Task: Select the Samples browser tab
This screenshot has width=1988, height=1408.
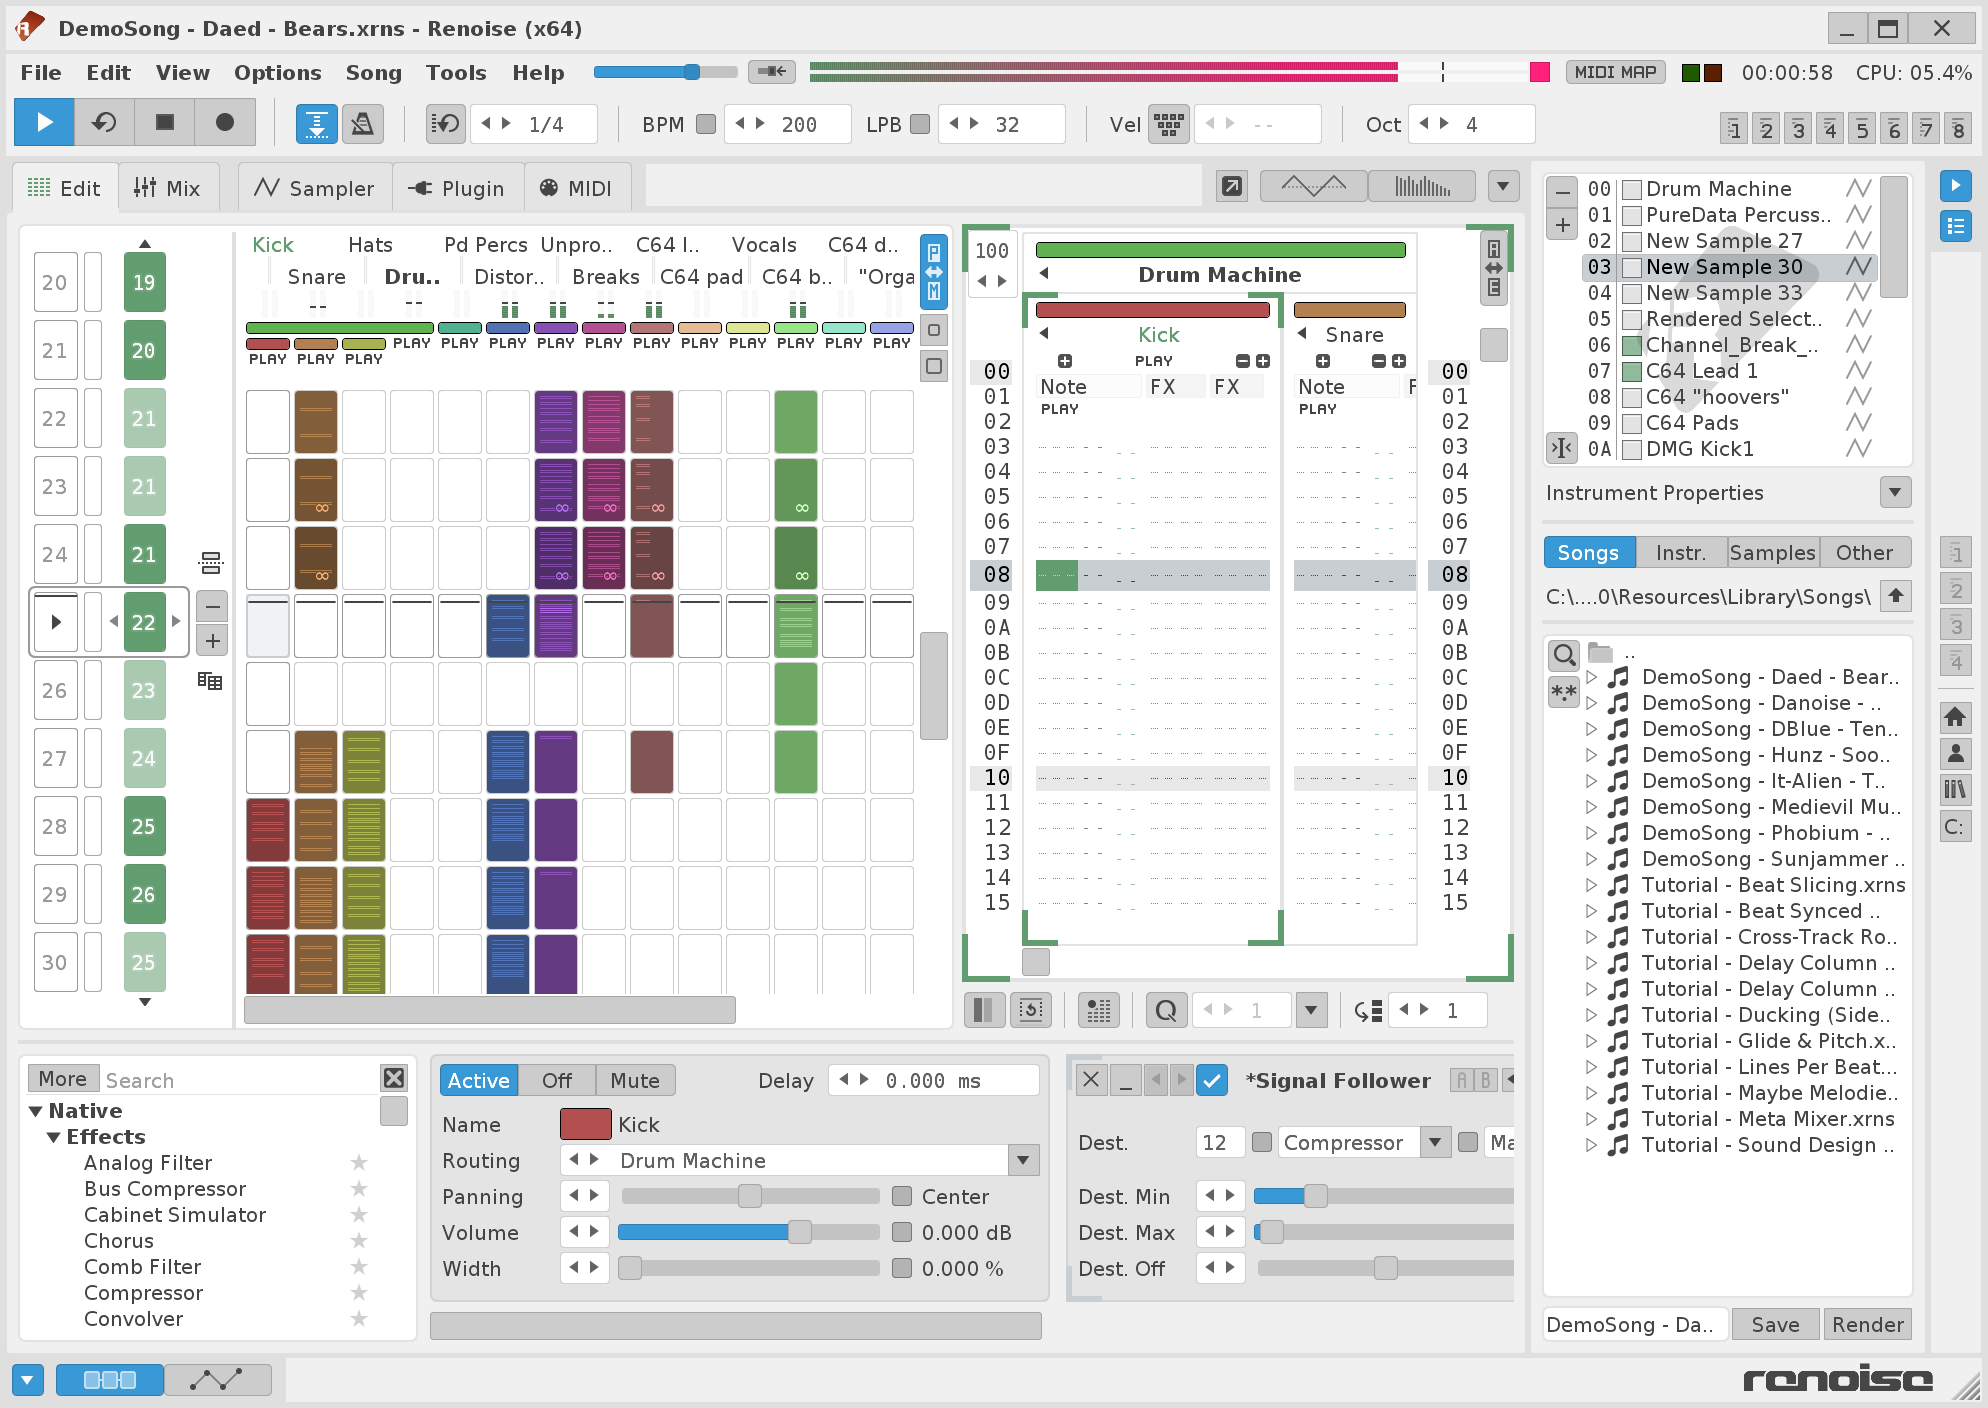Action: click(x=1772, y=552)
